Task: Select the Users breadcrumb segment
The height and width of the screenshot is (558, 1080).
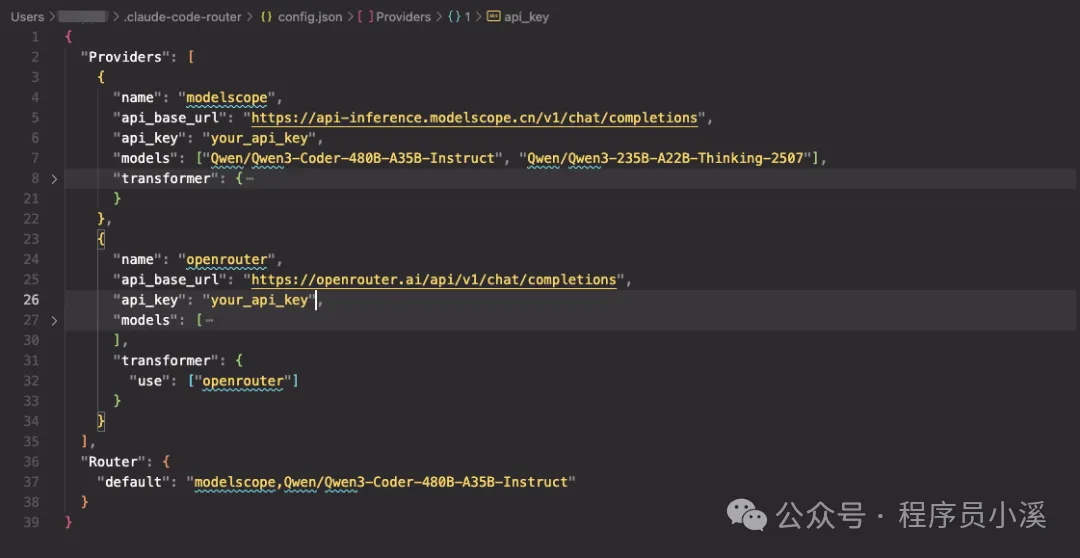Action: [27, 17]
